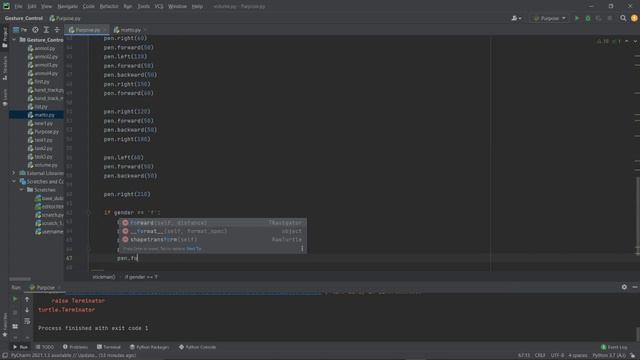
Task: Open the Python Packages tool window tab
Action: coord(149,347)
